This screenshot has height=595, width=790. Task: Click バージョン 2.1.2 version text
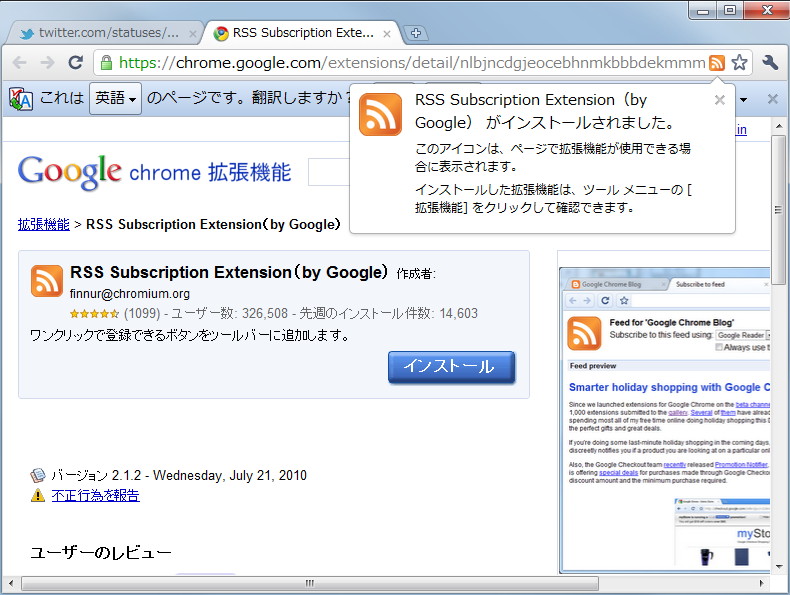[96, 475]
